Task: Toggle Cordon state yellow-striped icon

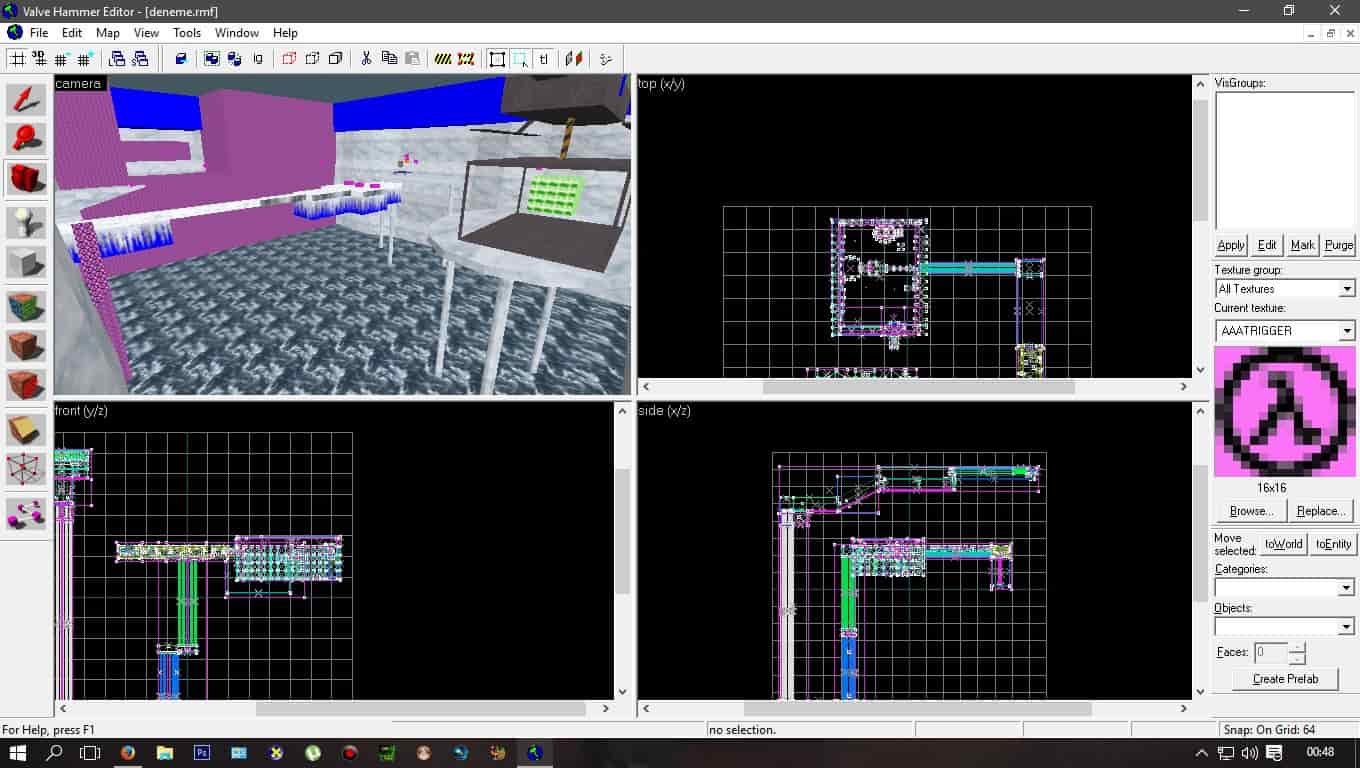Action: click(x=443, y=59)
